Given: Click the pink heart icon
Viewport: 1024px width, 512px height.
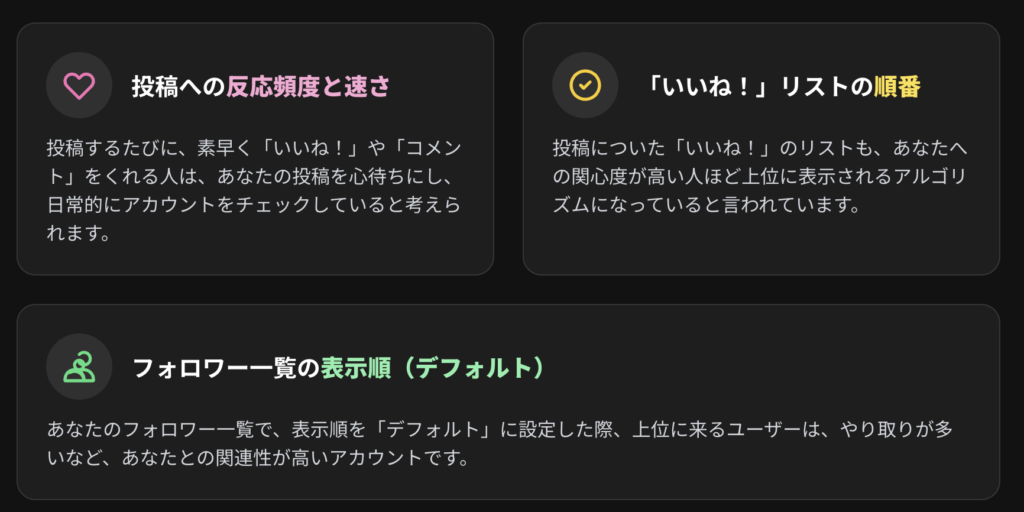Looking at the screenshot, I should (79, 86).
